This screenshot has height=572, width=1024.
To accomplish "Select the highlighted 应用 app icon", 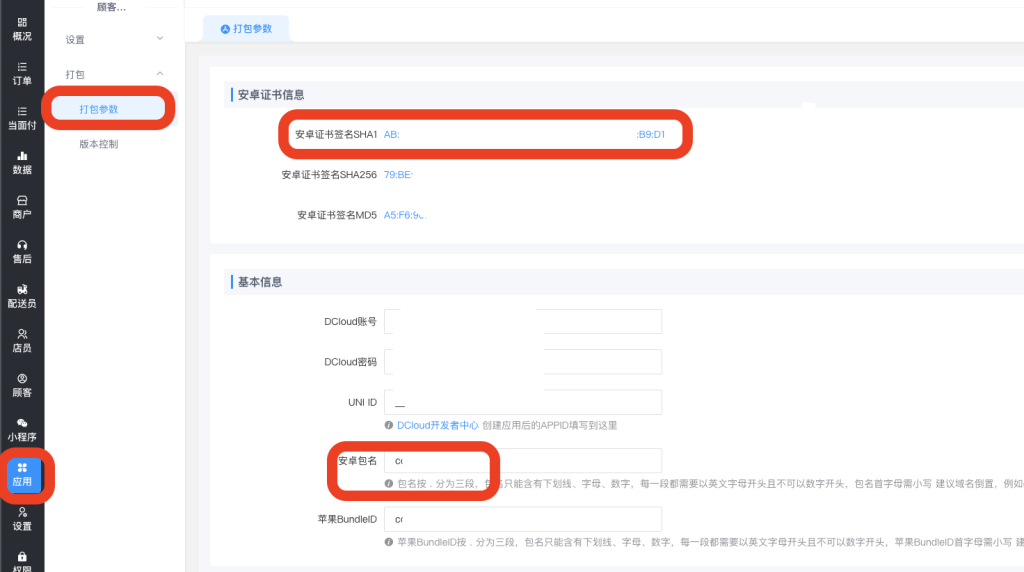I will [x=22, y=474].
